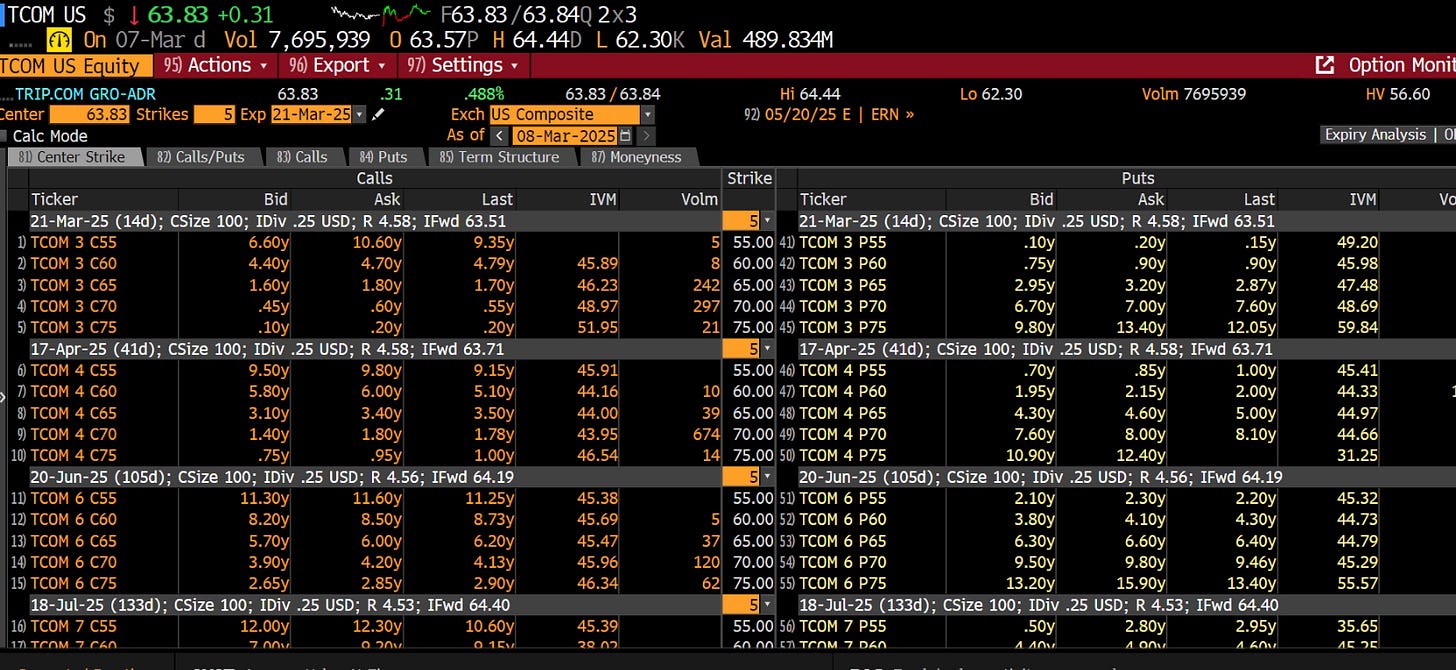Select the TCOM 7 C55 call row ticker

(x=74, y=627)
